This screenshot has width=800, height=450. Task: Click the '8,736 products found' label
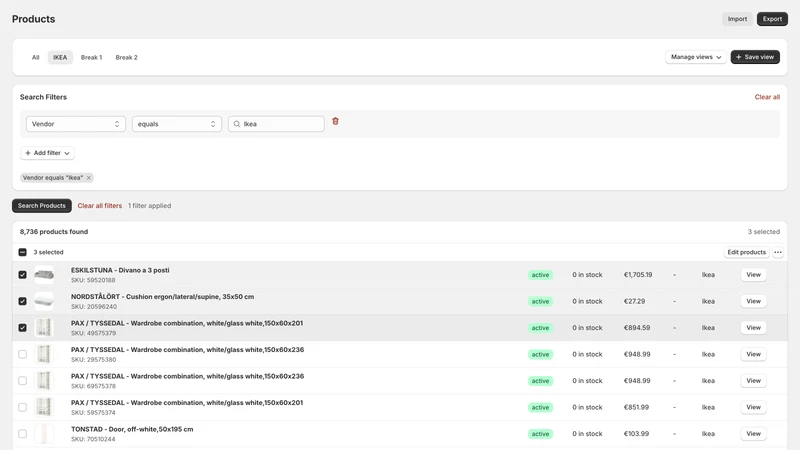54,232
